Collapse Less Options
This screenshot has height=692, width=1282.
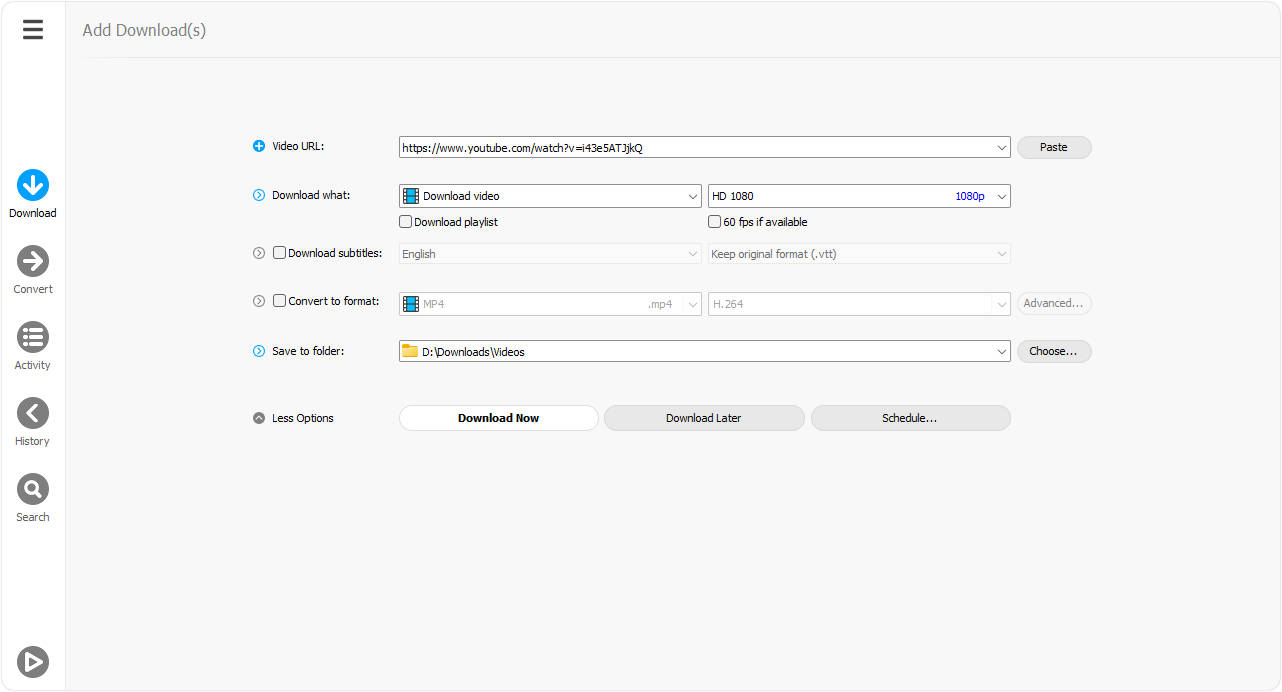coord(258,417)
